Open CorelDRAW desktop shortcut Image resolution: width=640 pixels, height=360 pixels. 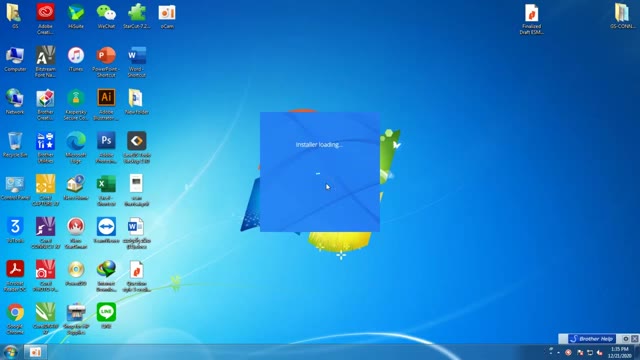tap(45, 319)
